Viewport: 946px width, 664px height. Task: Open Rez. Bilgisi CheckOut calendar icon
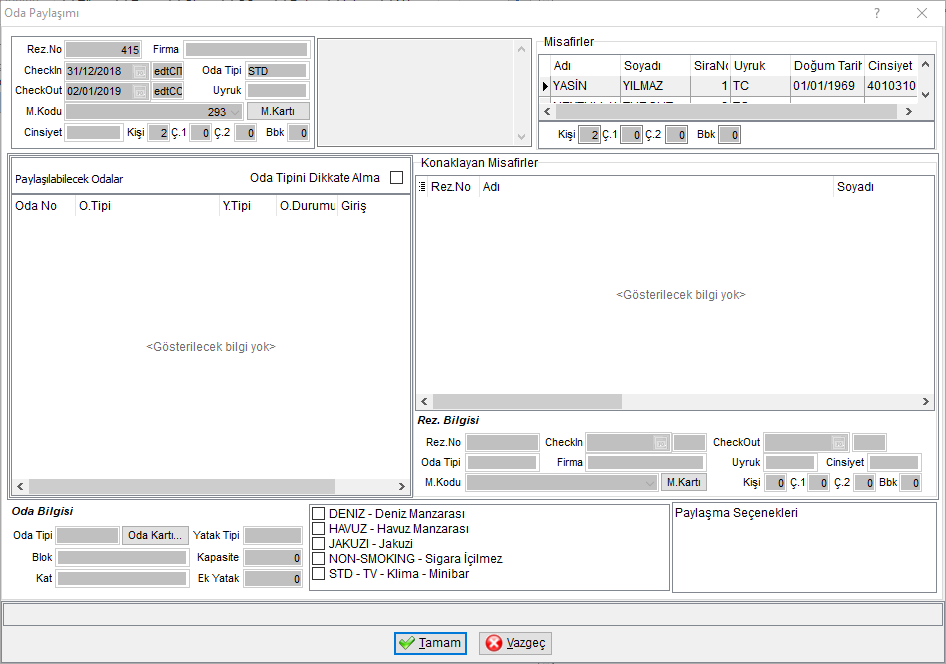coord(839,443)
